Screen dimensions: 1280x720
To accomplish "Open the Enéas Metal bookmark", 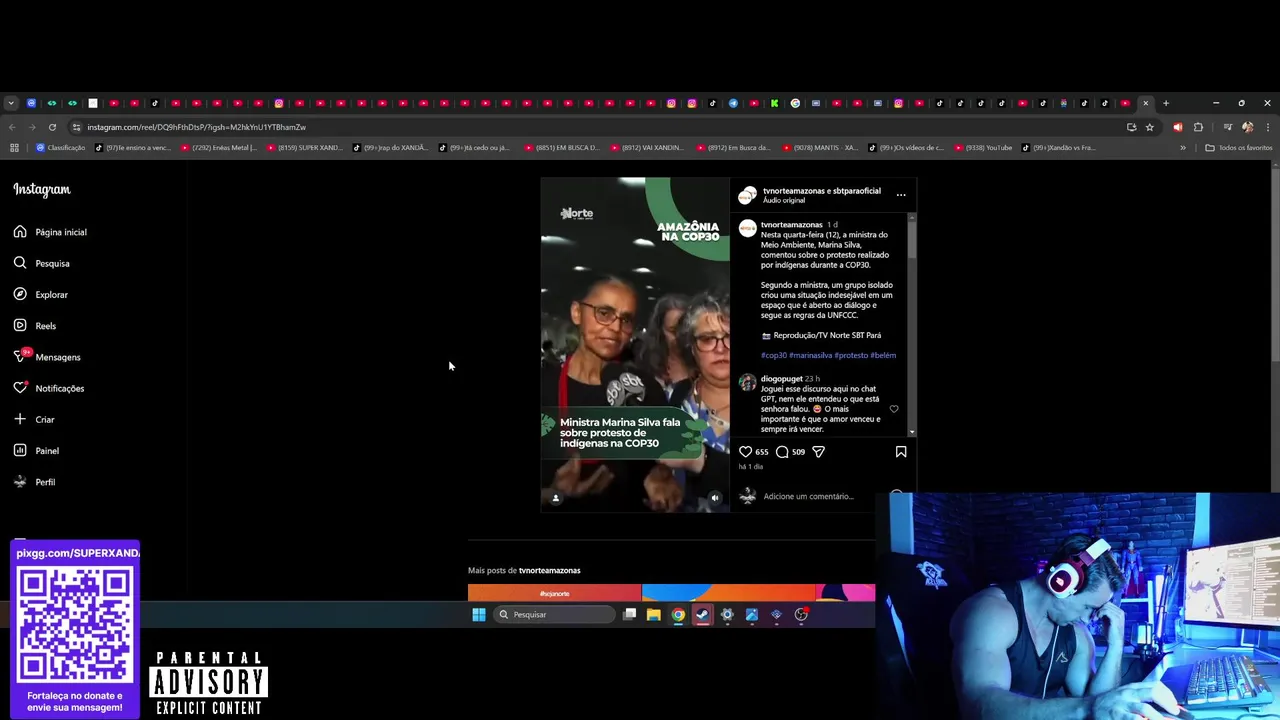I will tap(219, 148).
